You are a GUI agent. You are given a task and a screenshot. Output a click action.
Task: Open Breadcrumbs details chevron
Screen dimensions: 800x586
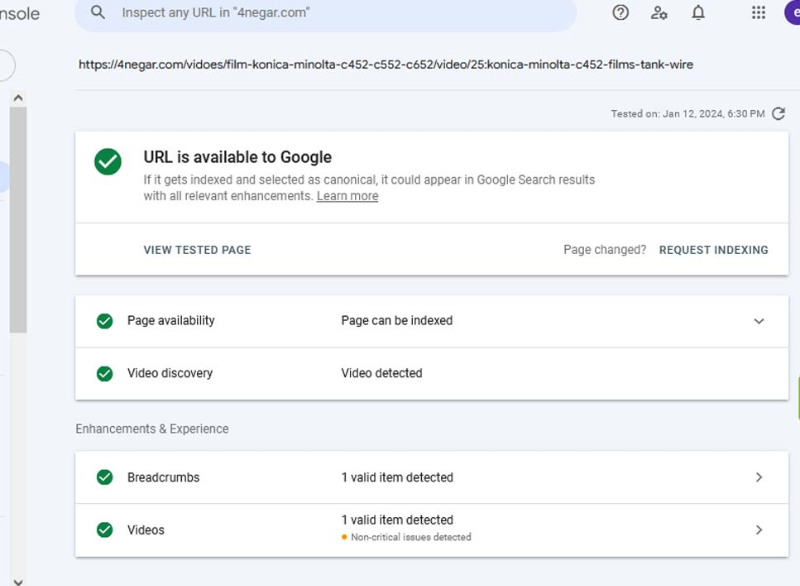pos(759,477)
